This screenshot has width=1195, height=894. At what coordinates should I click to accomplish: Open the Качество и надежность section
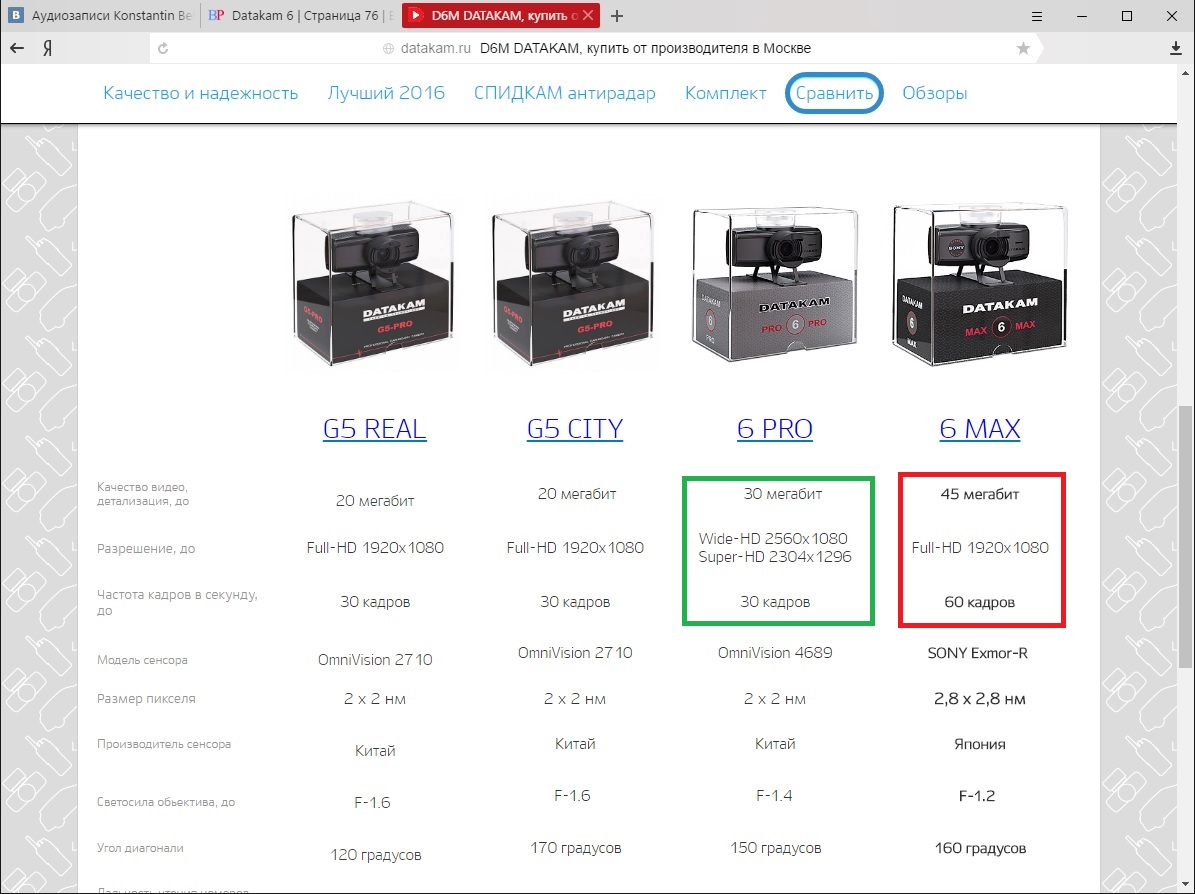coord(200,93)
